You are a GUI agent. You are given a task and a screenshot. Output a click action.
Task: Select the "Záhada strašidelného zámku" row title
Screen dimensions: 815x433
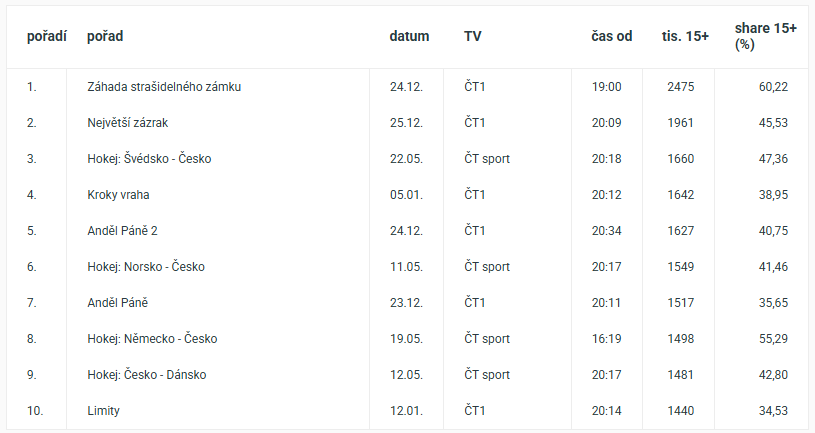164,87
